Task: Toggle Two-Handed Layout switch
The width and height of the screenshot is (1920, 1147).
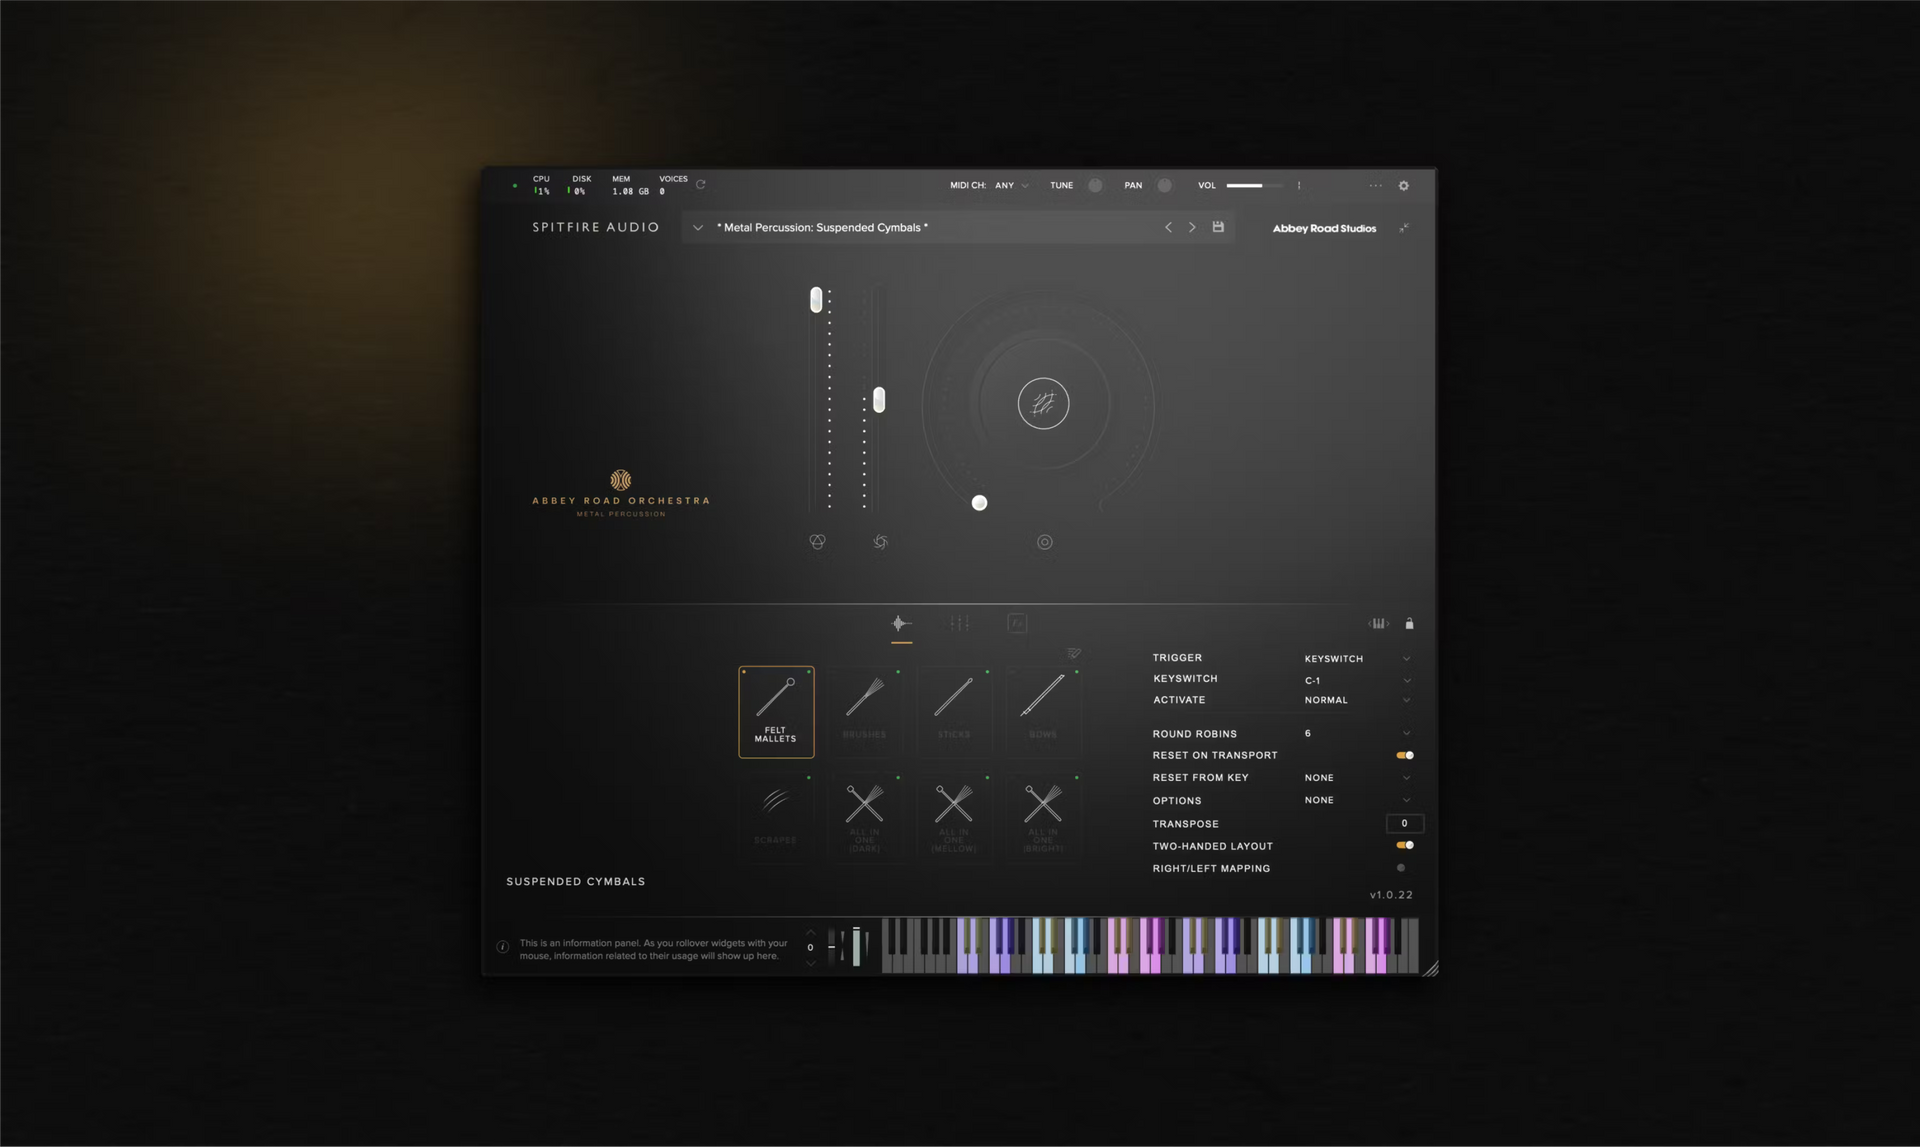Action: pyautogui.click(x=1405, y=845)
